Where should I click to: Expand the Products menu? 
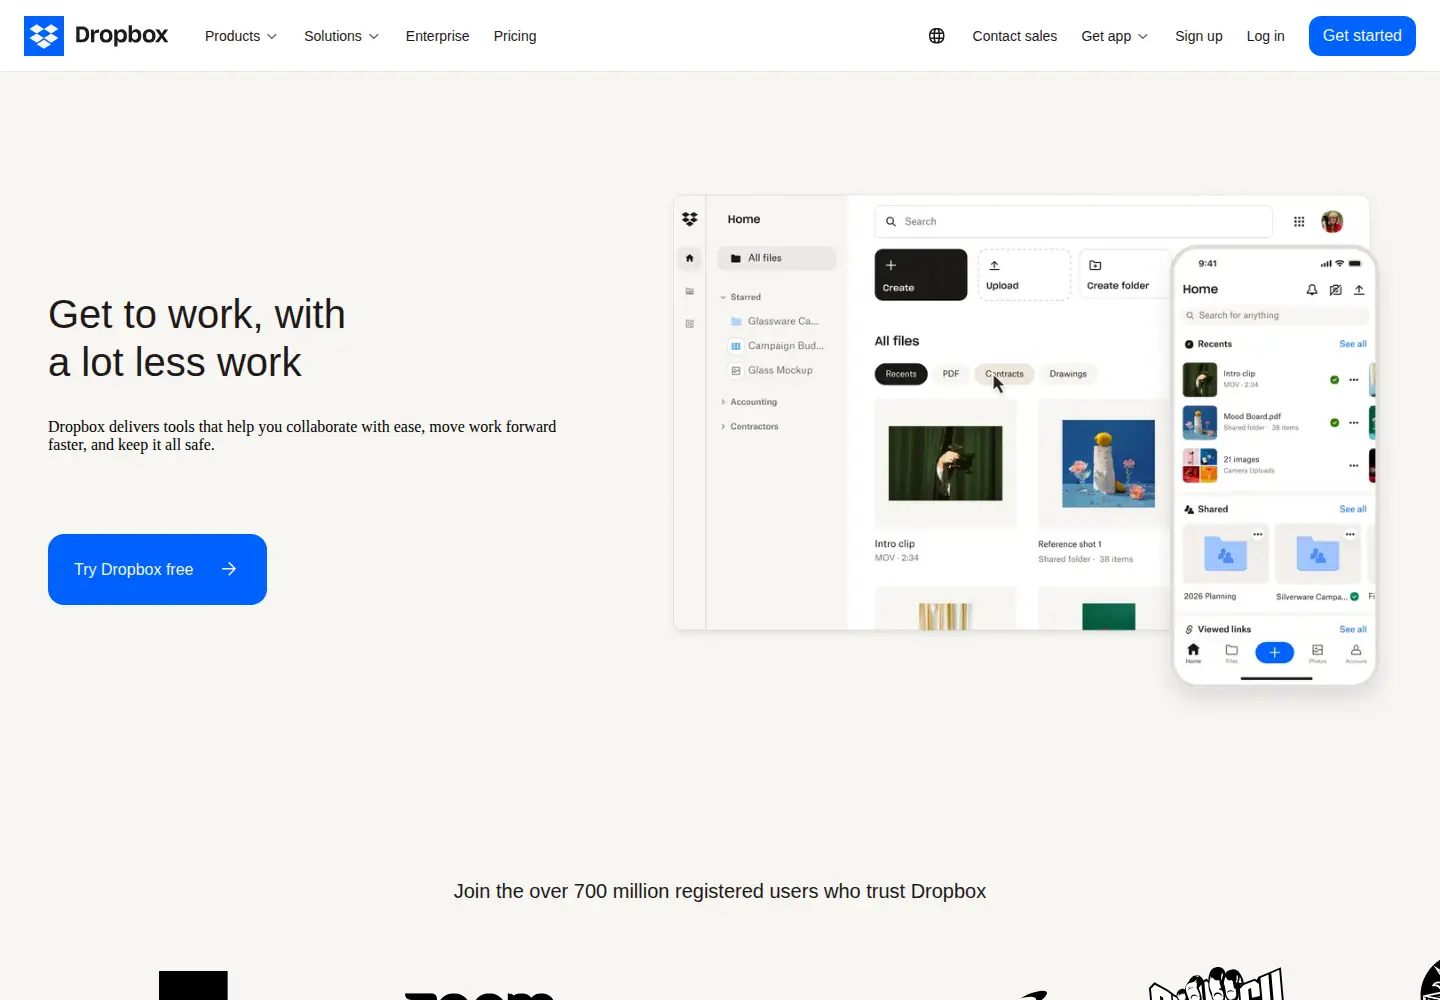[241, 36]
